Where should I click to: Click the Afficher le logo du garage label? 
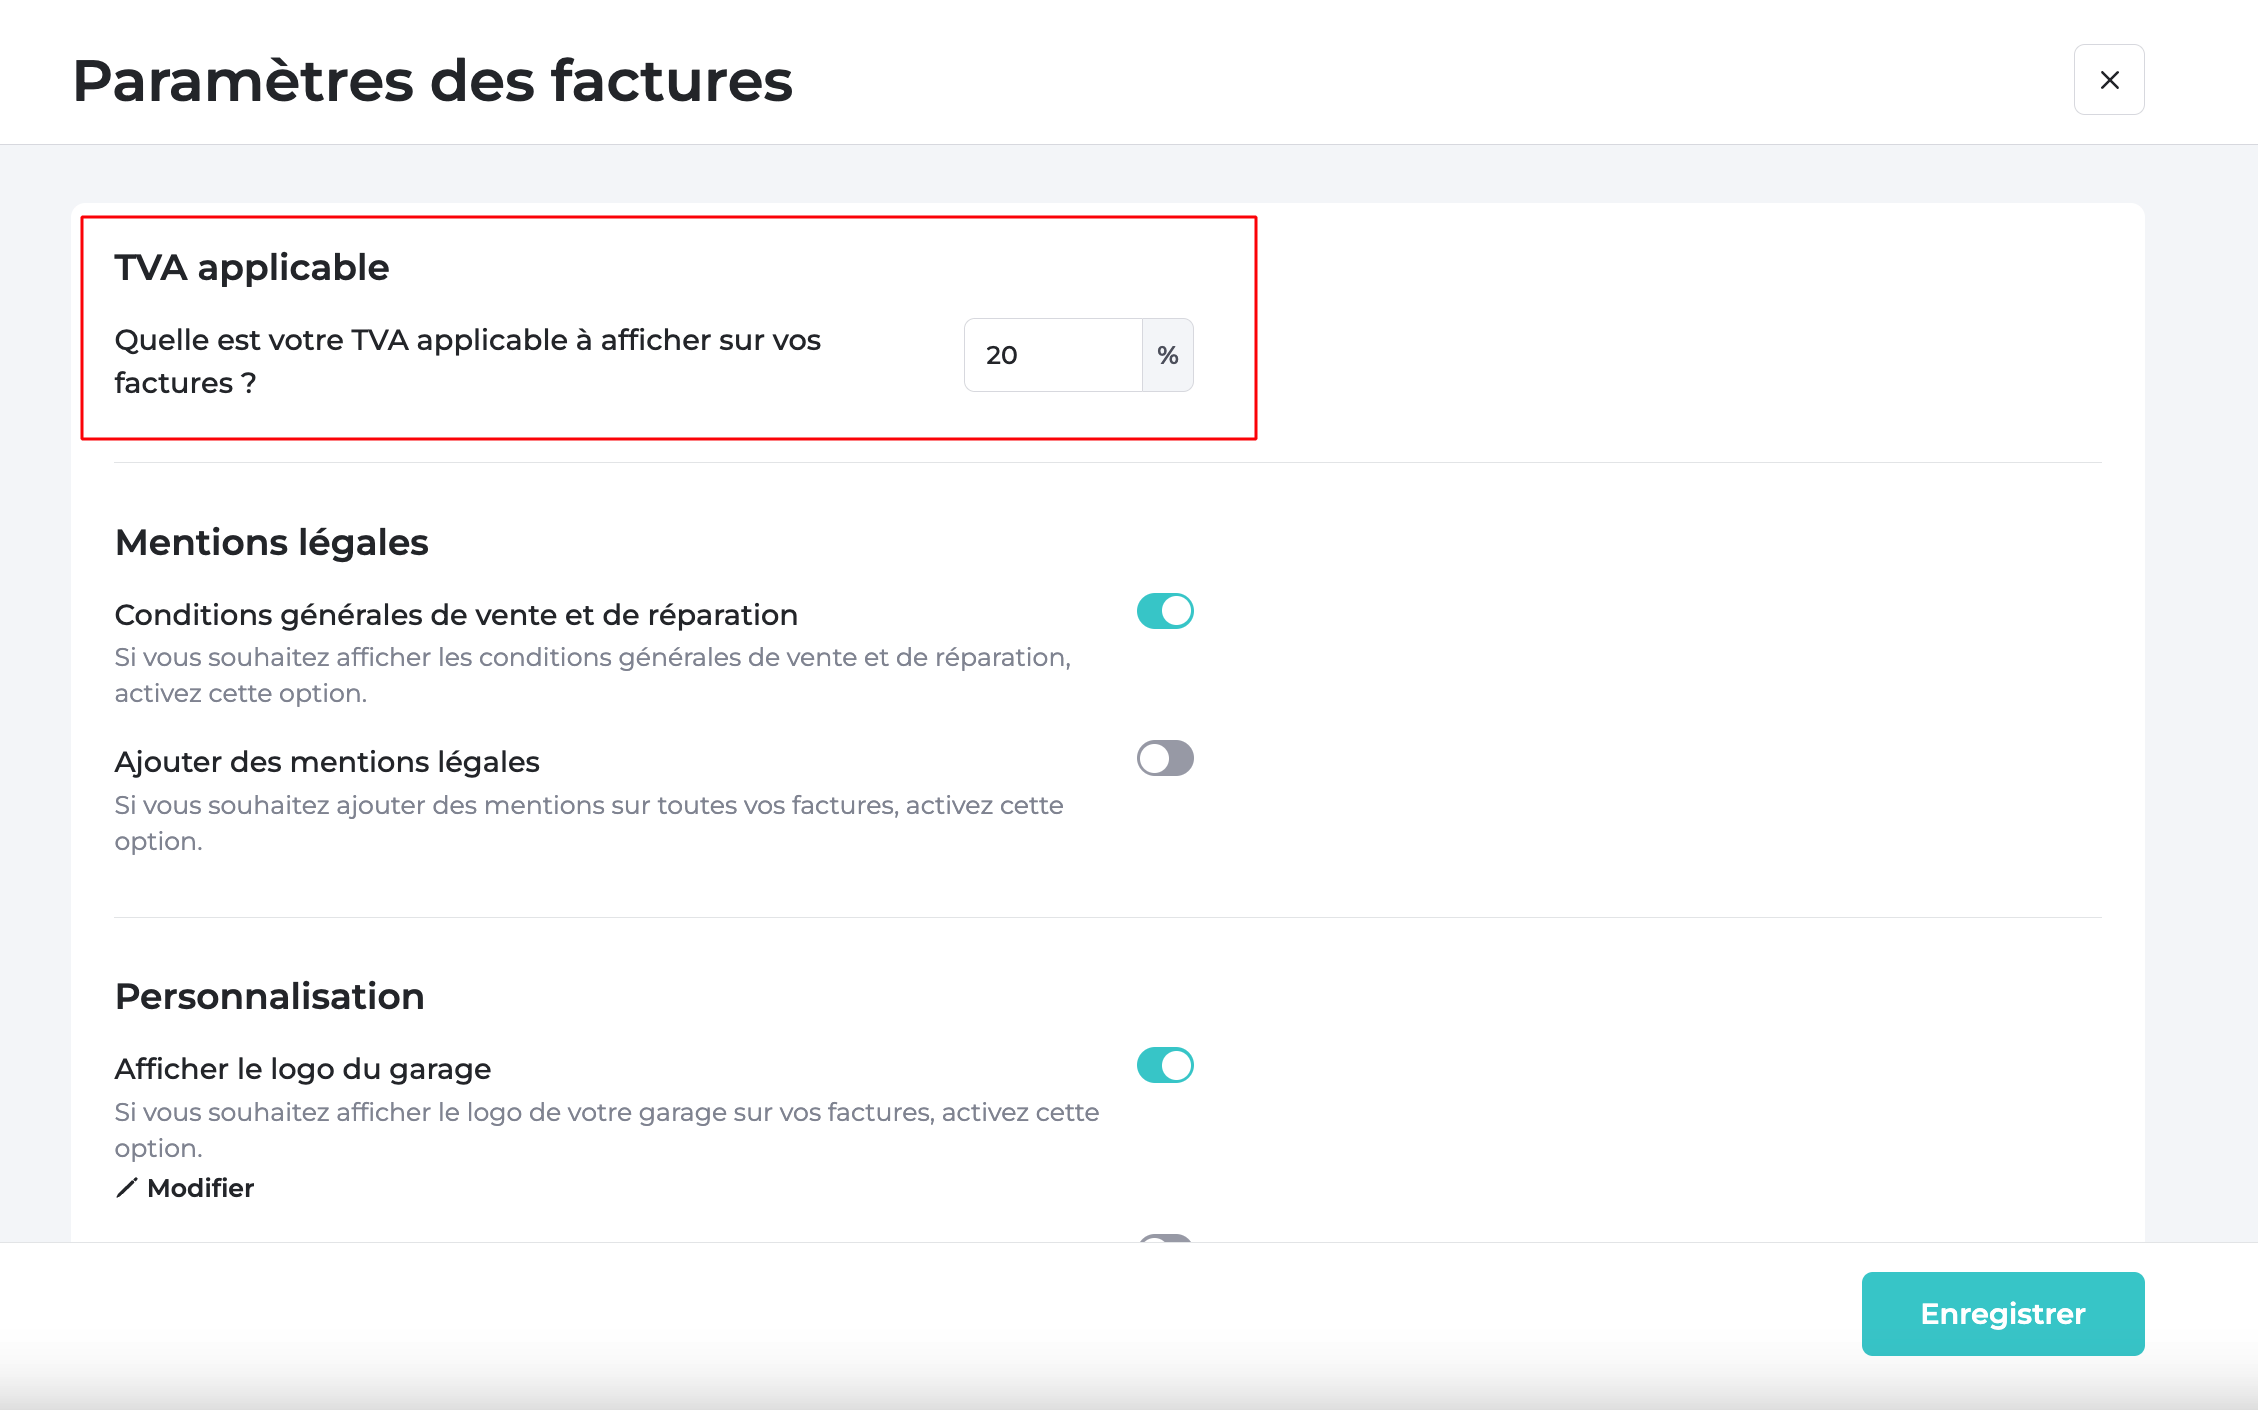(303, 1069)
